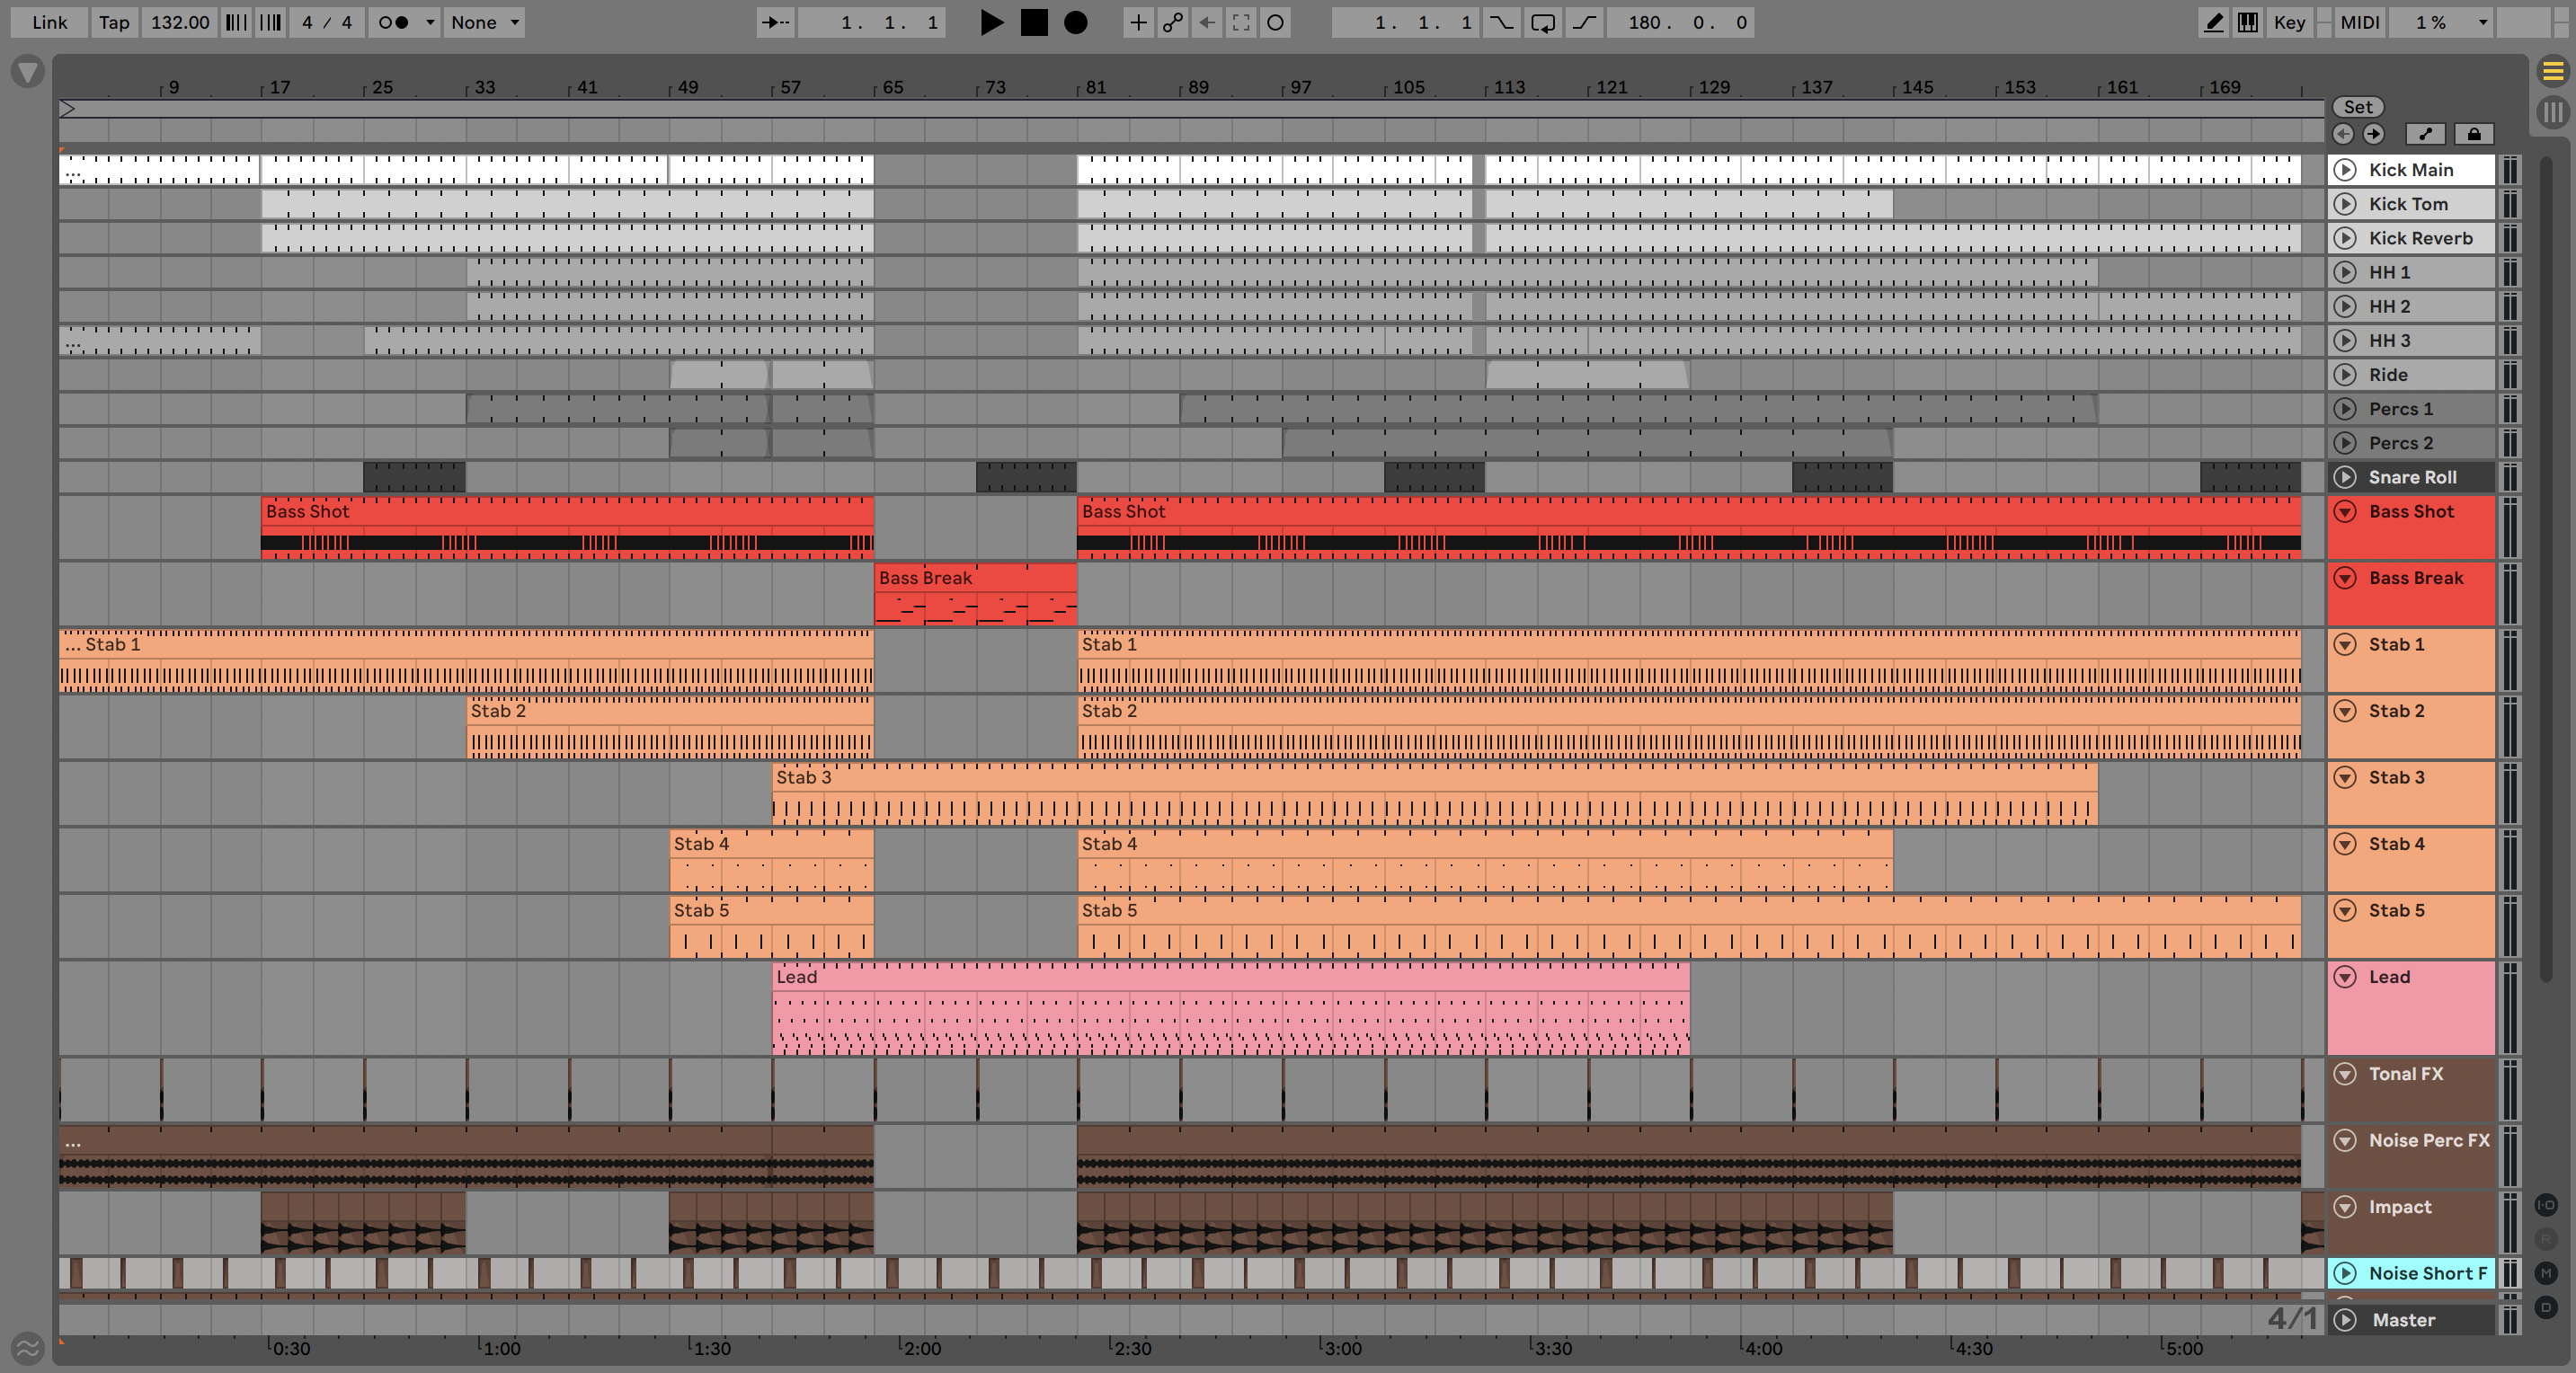Click the scrub area start marker

coord(67,108)
